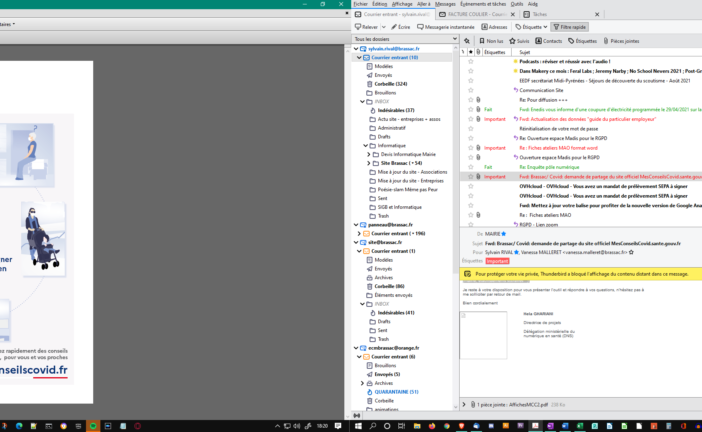Filter messages by Pièces jointes
This screenshot has height=432, width=702.
pyautogui.click(x=621, y=41)
